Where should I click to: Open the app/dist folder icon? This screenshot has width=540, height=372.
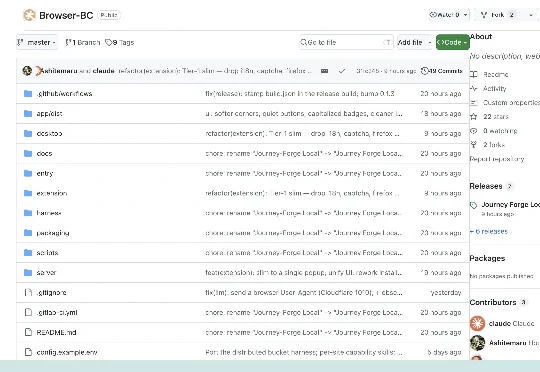[28, 114]
